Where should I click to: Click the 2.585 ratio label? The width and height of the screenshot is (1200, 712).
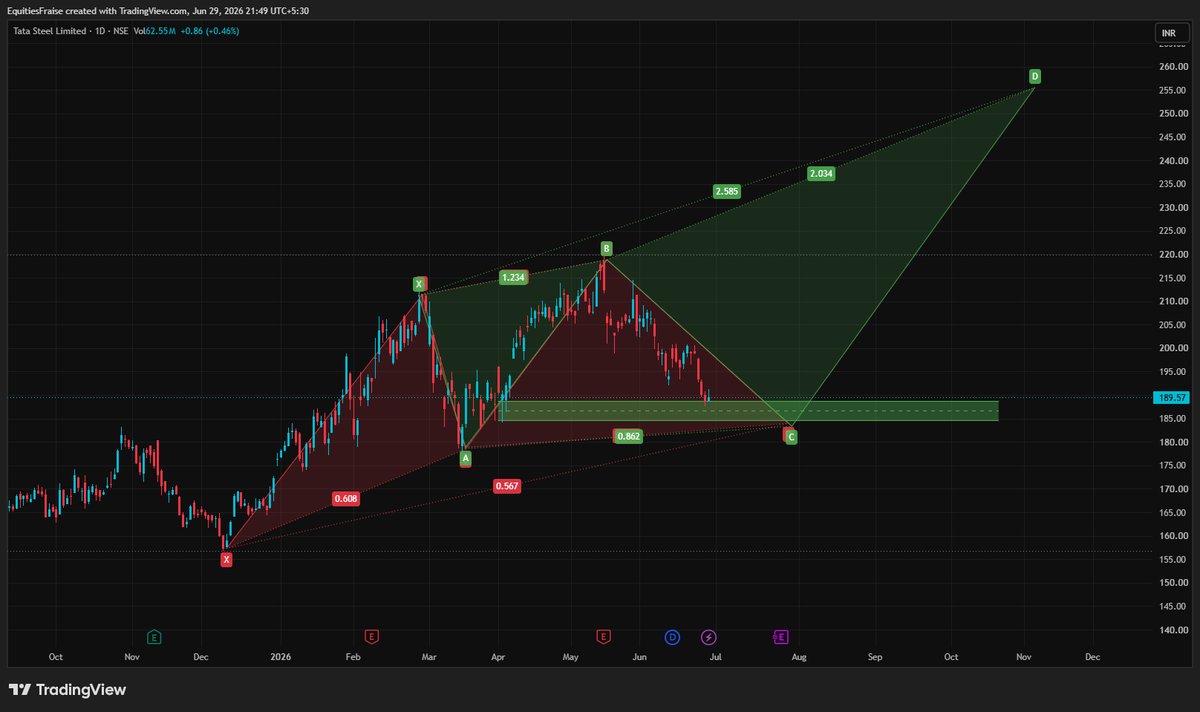pyautogui.click(x=727, y=191)
